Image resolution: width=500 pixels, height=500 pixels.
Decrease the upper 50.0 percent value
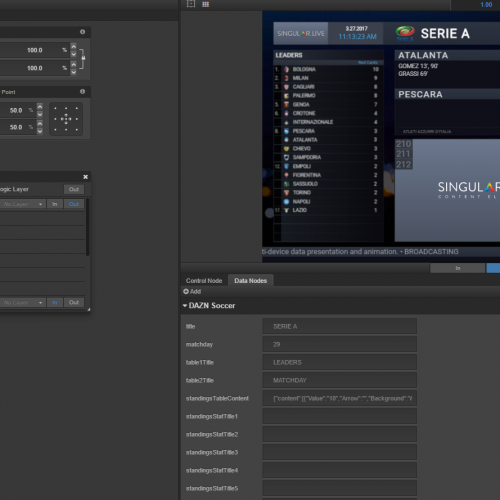click(40, 114)
